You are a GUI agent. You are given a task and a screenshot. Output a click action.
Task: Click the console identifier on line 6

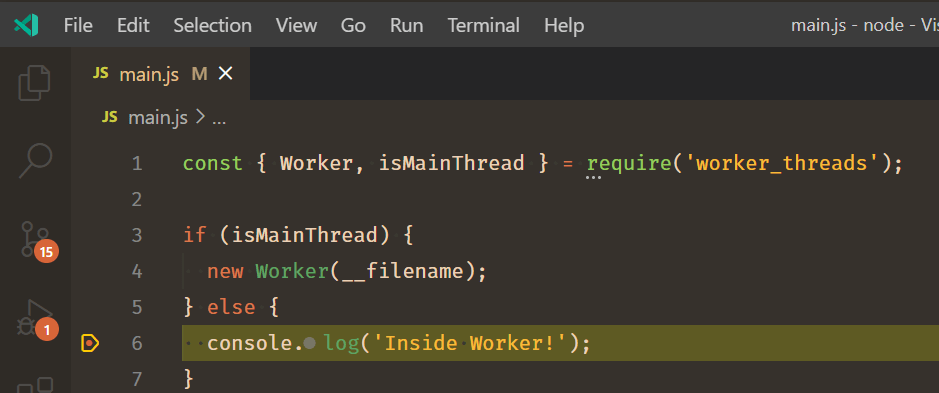[250, 344]
